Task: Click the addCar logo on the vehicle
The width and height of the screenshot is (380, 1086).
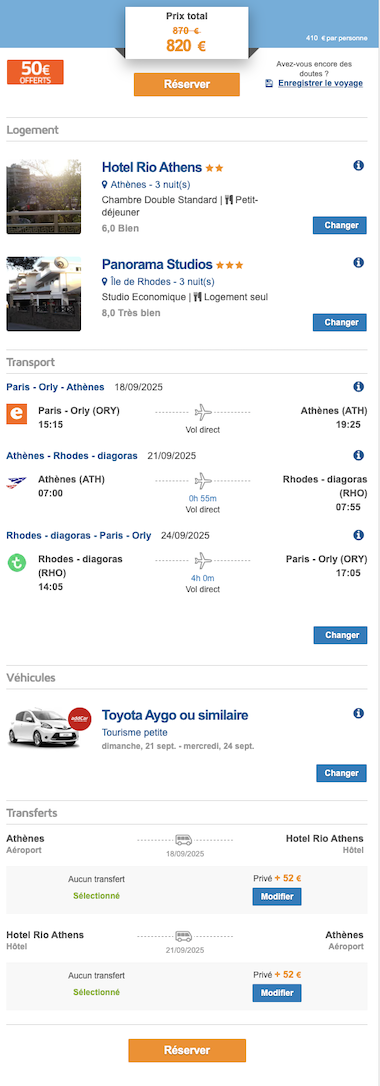Action: (80, 718)
